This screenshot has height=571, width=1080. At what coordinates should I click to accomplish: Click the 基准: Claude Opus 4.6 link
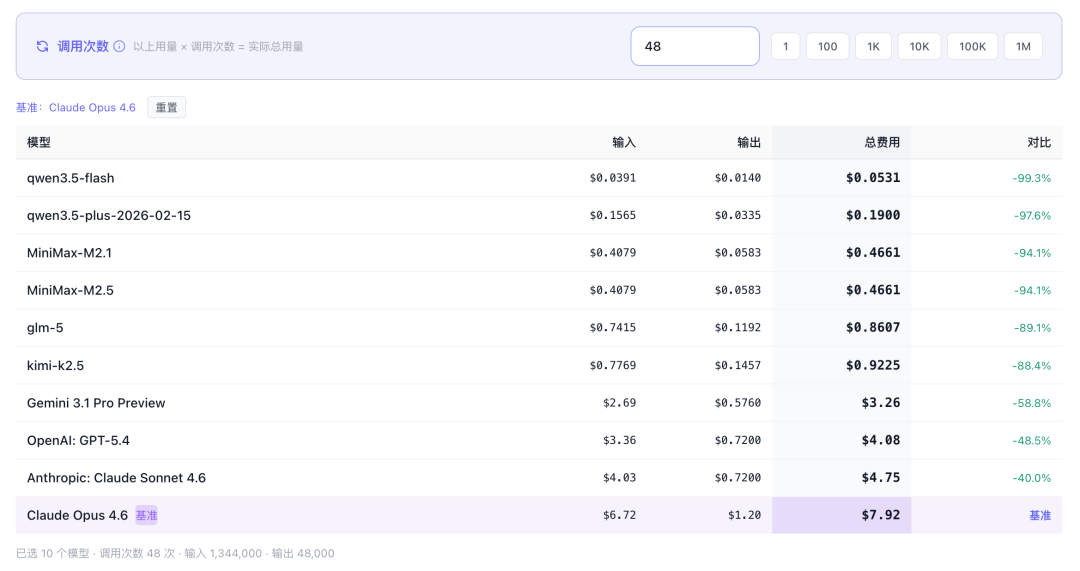pos(76,107)
